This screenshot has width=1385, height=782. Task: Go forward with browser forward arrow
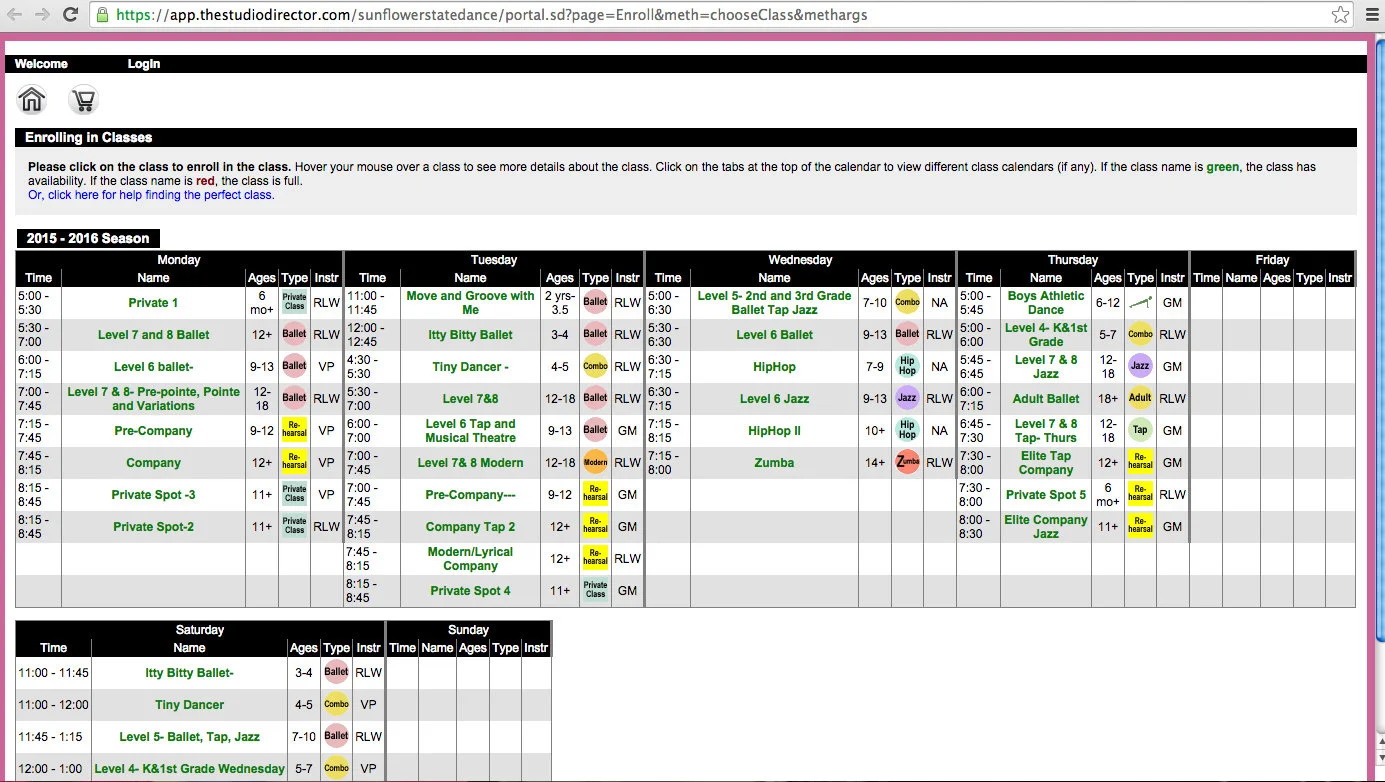coord(42,15)
